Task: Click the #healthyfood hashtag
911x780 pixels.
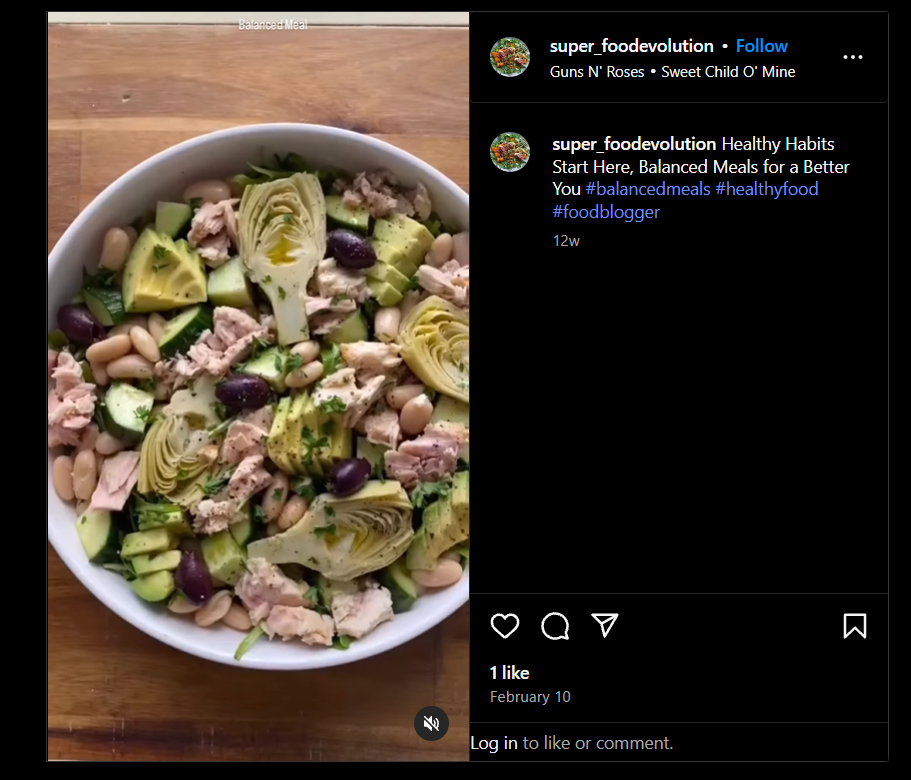Action: tap(766, 189)
